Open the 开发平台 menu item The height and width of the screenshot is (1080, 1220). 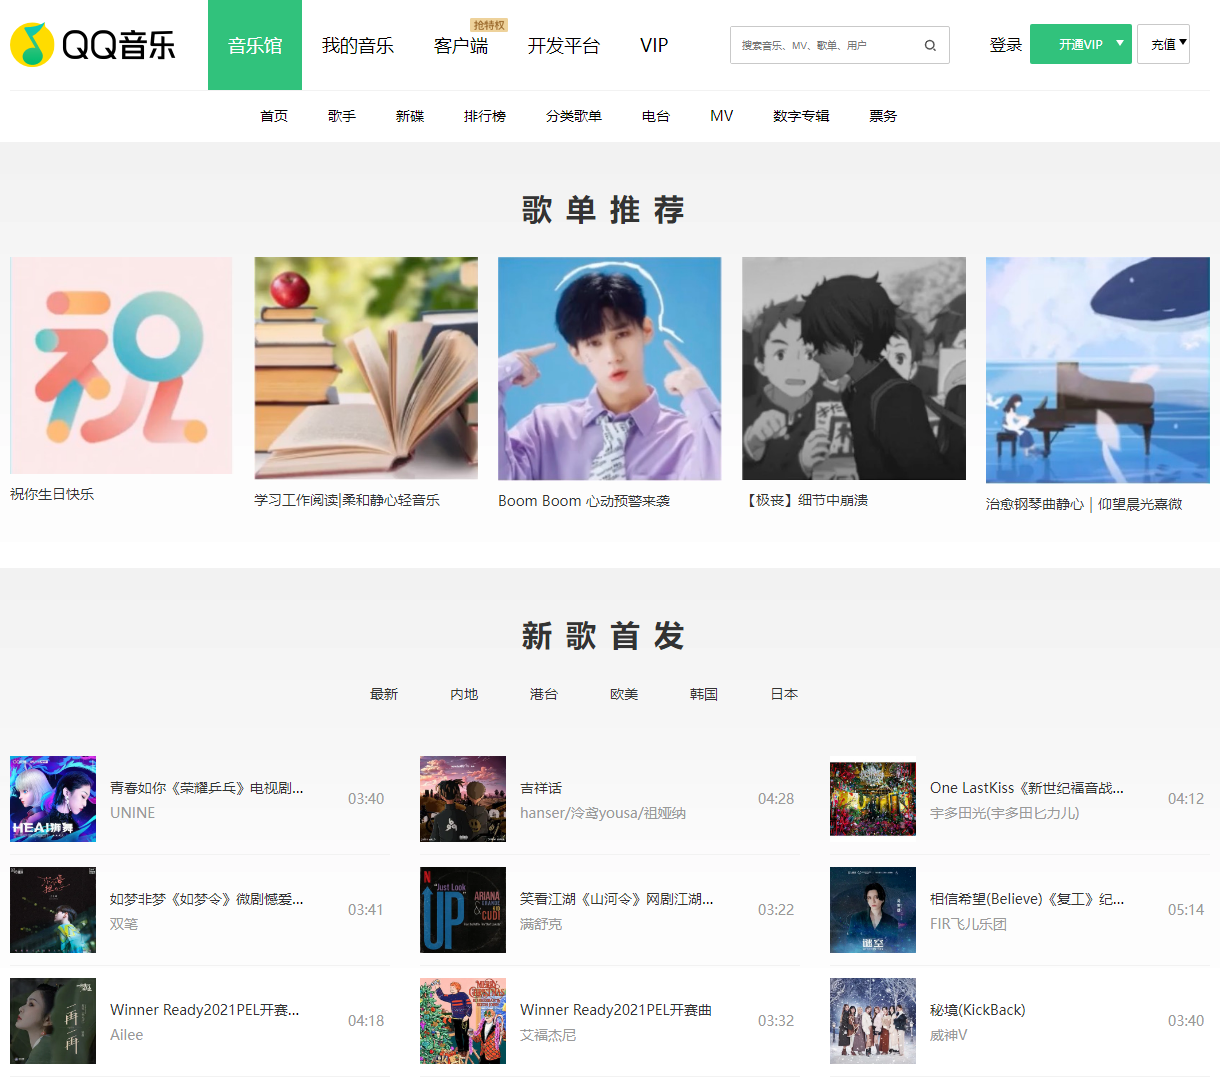coord(563,45)
